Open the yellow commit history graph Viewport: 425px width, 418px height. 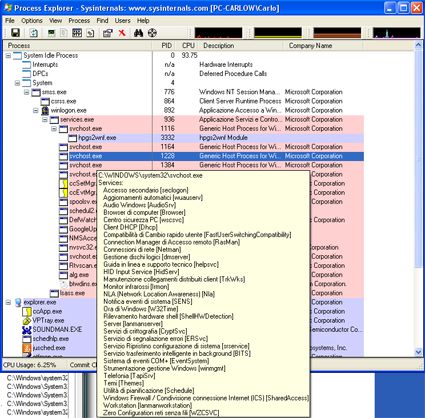coord(278,33)
